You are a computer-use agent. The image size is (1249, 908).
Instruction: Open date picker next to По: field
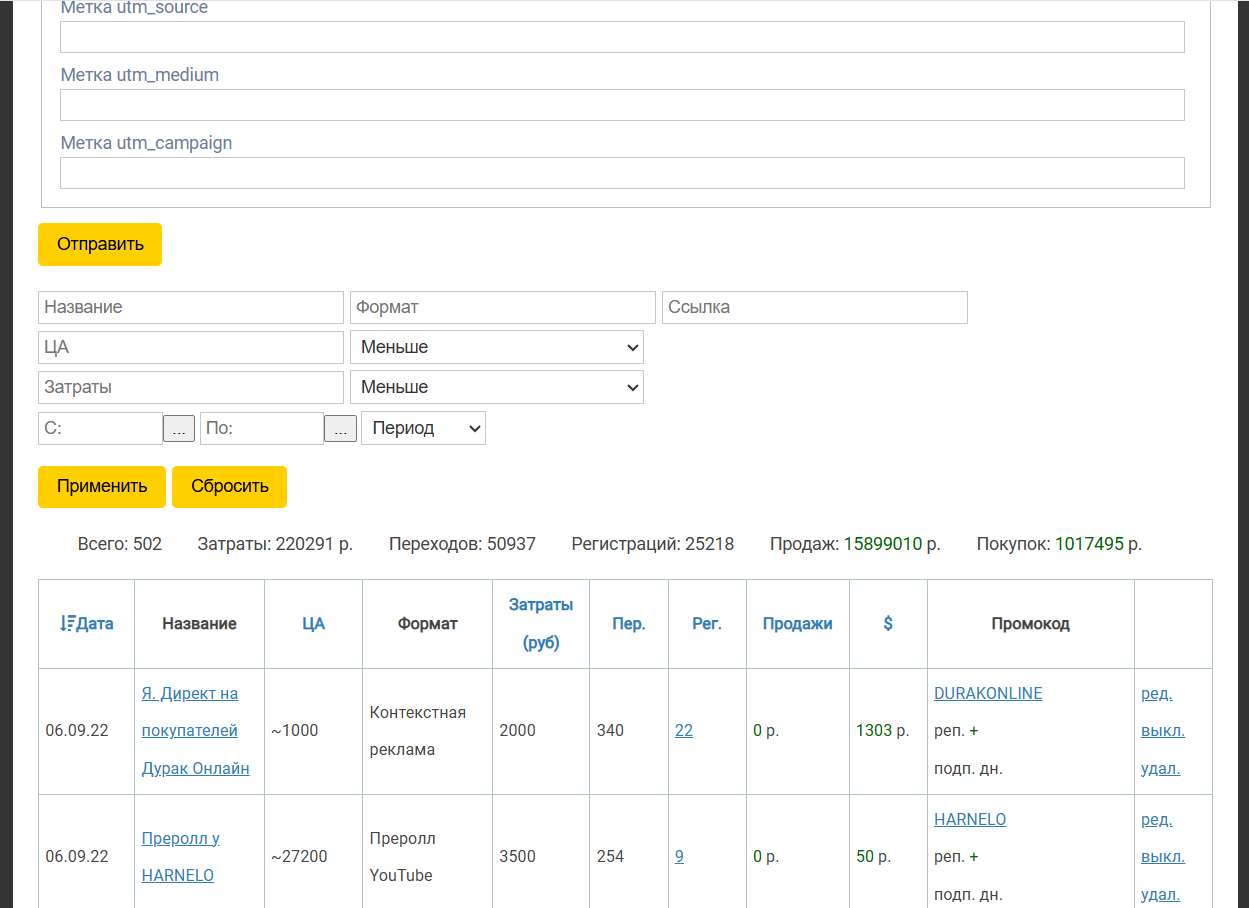[x=340, y=429]
